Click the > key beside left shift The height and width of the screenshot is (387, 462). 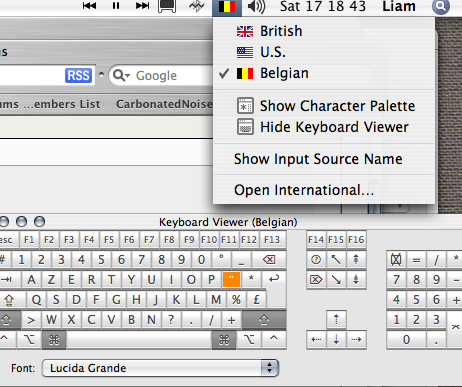pos(31,320)
